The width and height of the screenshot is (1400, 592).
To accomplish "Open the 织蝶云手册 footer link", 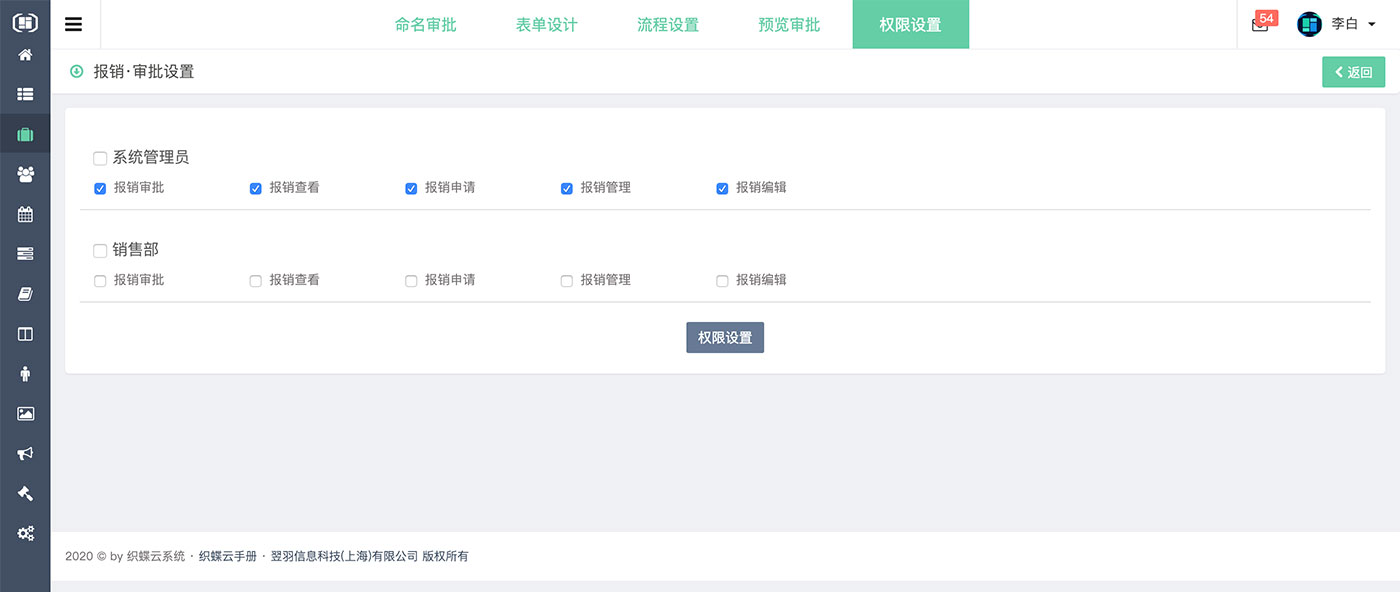I will point(228,556).
